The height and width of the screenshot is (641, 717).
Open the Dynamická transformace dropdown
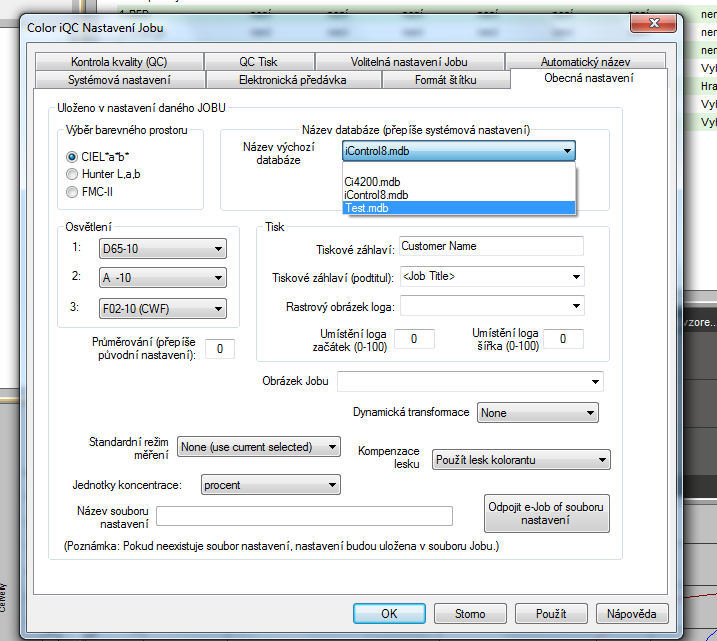click(538, 413)
